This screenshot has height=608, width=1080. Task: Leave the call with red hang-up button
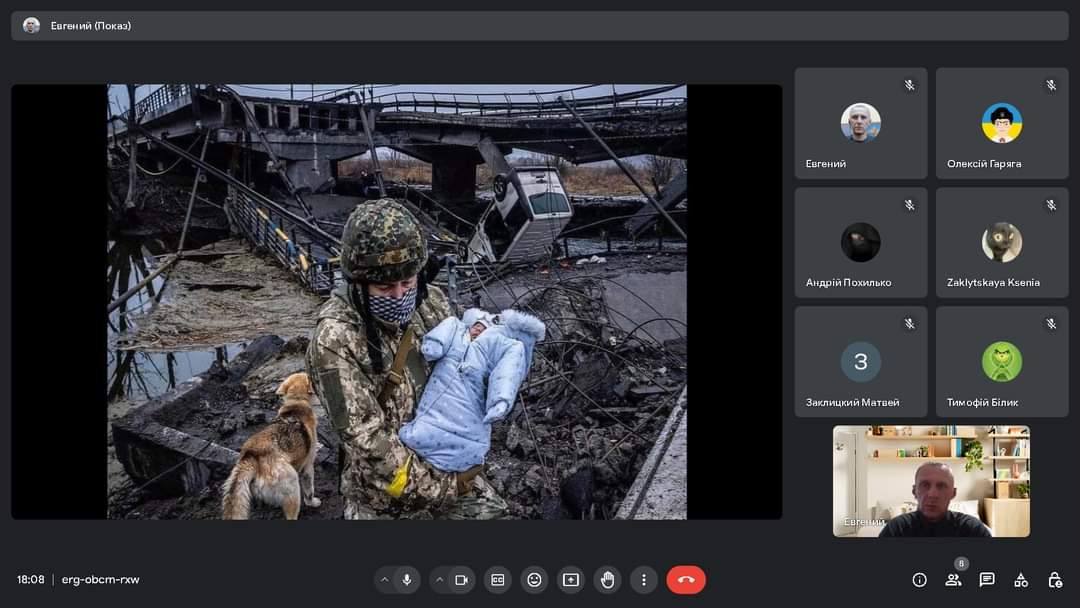pyautogui.click(x=686, y=580)
